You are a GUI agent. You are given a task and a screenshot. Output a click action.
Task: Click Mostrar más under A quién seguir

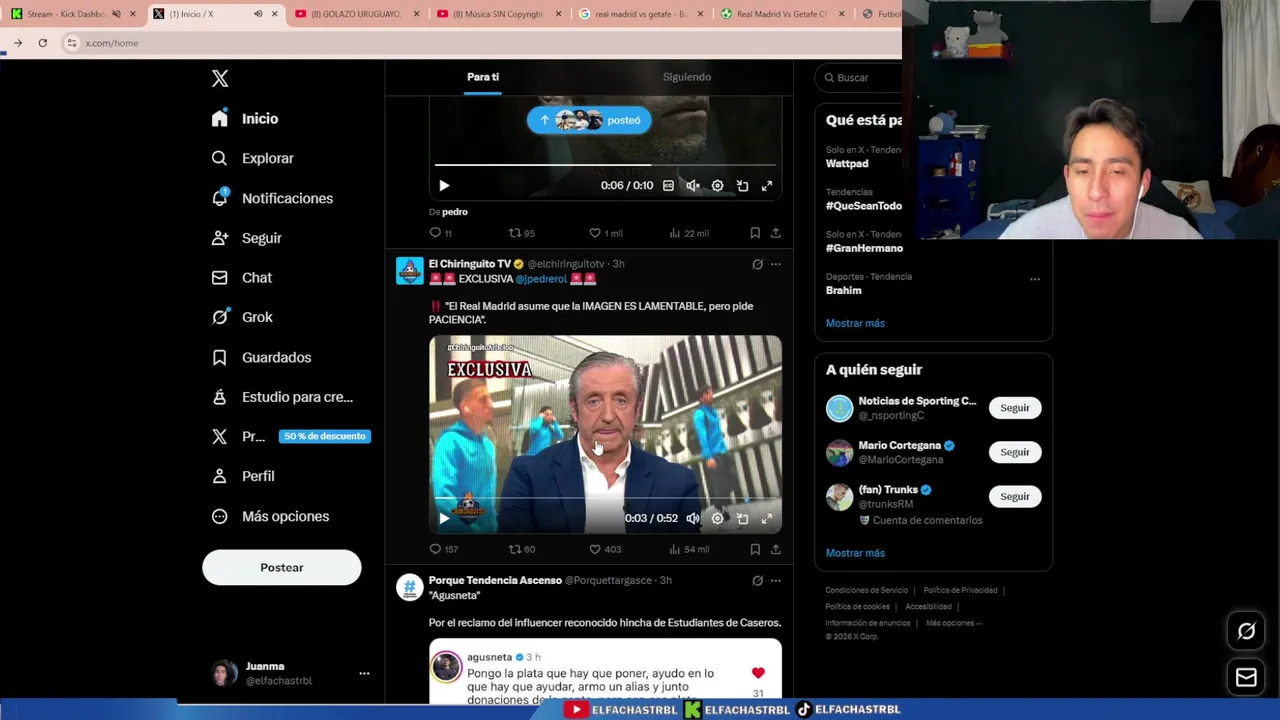pos(855,553)
